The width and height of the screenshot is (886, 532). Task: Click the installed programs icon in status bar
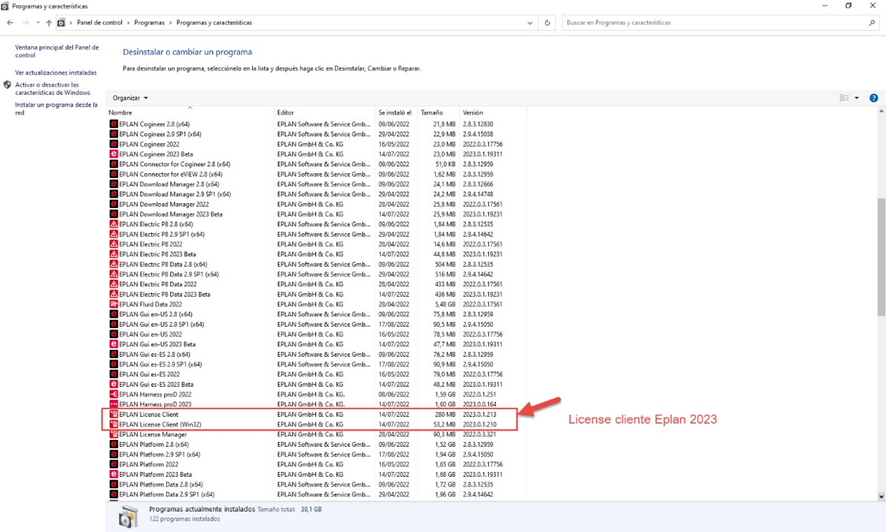click(x=128, y=516)
